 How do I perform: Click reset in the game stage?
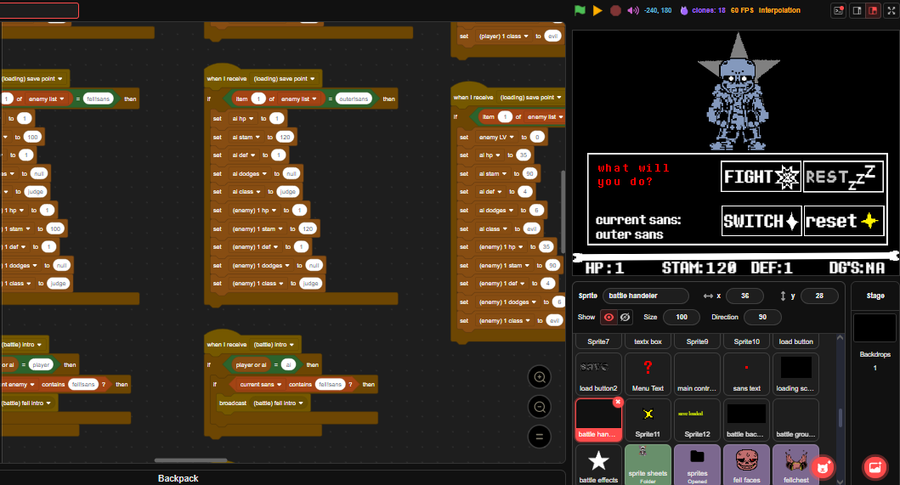point(842,221)
